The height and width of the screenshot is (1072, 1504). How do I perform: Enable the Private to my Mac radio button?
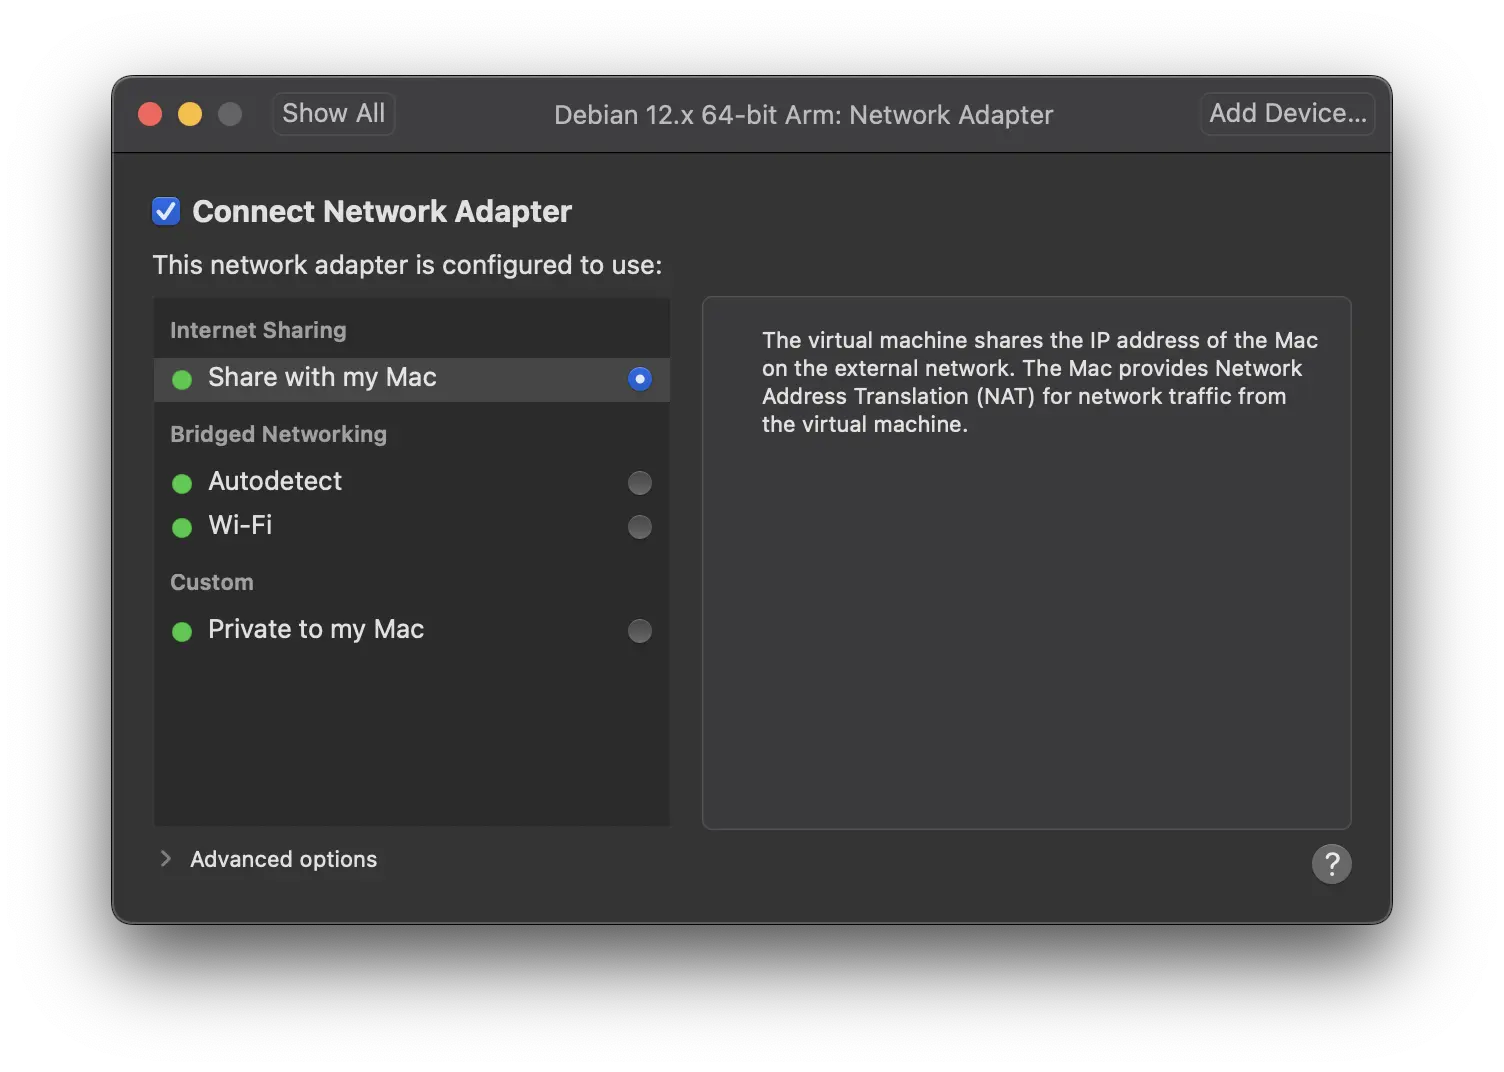[x=640, y=631]
